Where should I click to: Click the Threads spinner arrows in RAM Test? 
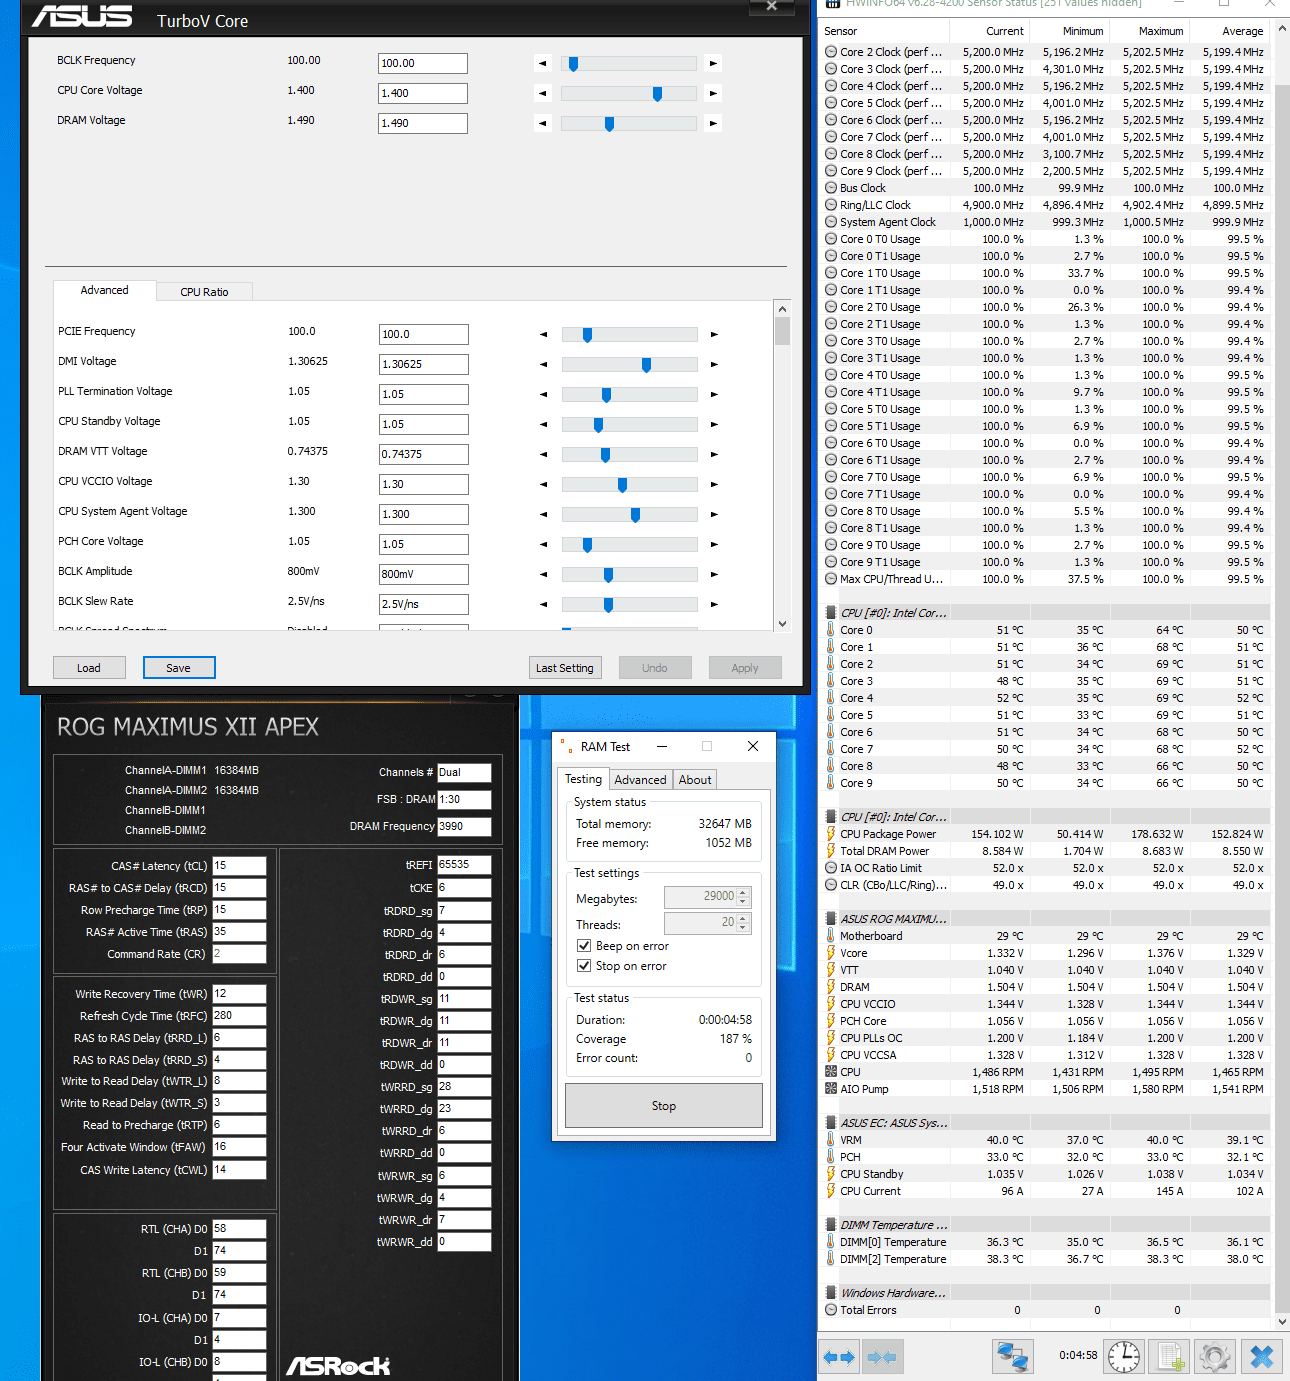[x=743, y=923]
